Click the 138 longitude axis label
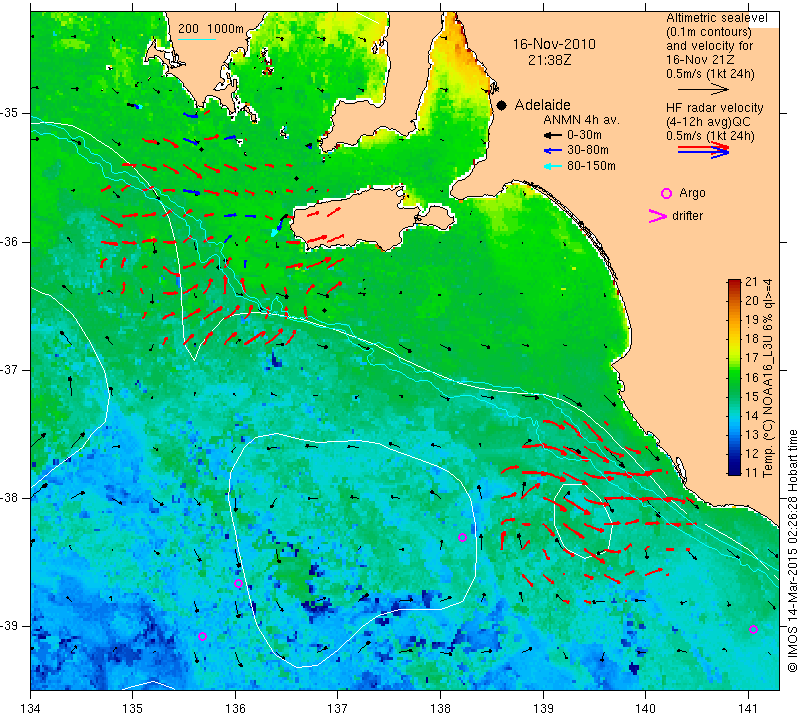Viewport: 800px width, 720px height. [x=440, y=708]
